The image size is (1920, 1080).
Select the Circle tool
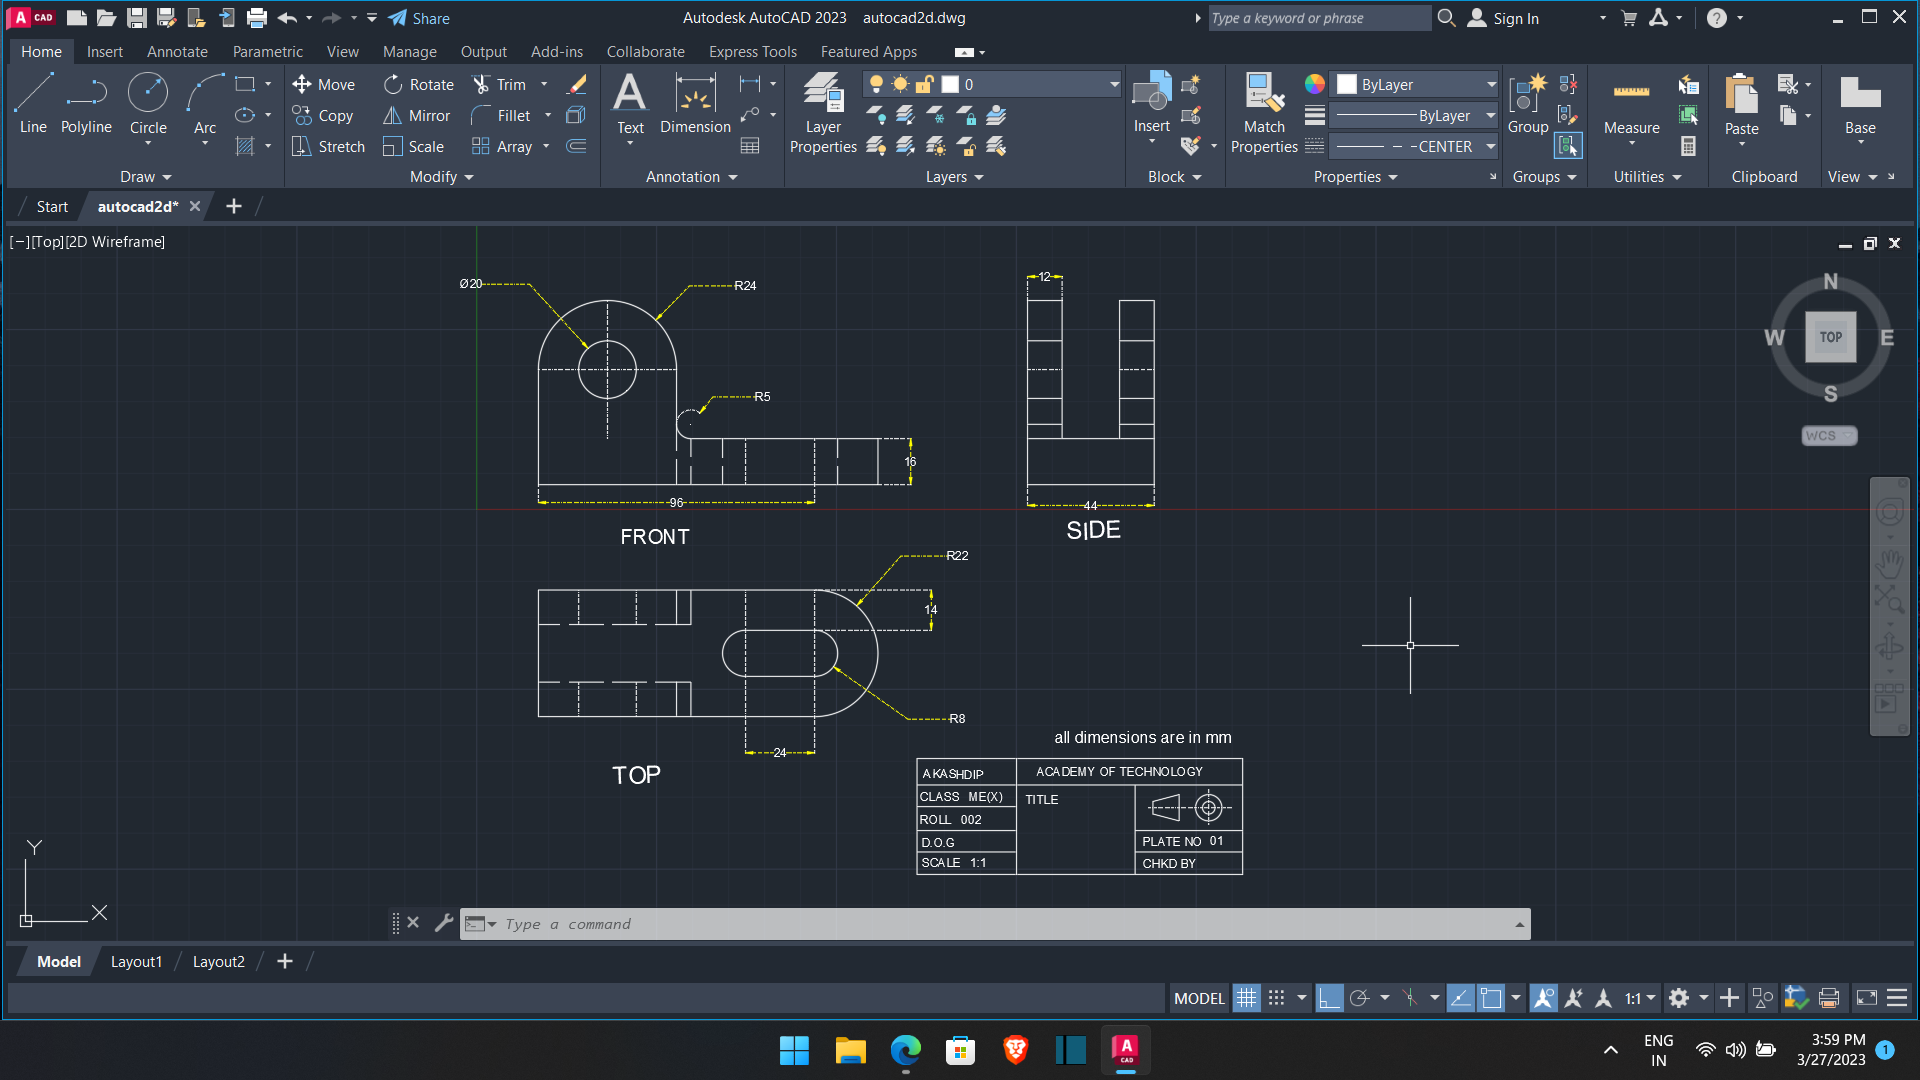(x=148, y=107)
